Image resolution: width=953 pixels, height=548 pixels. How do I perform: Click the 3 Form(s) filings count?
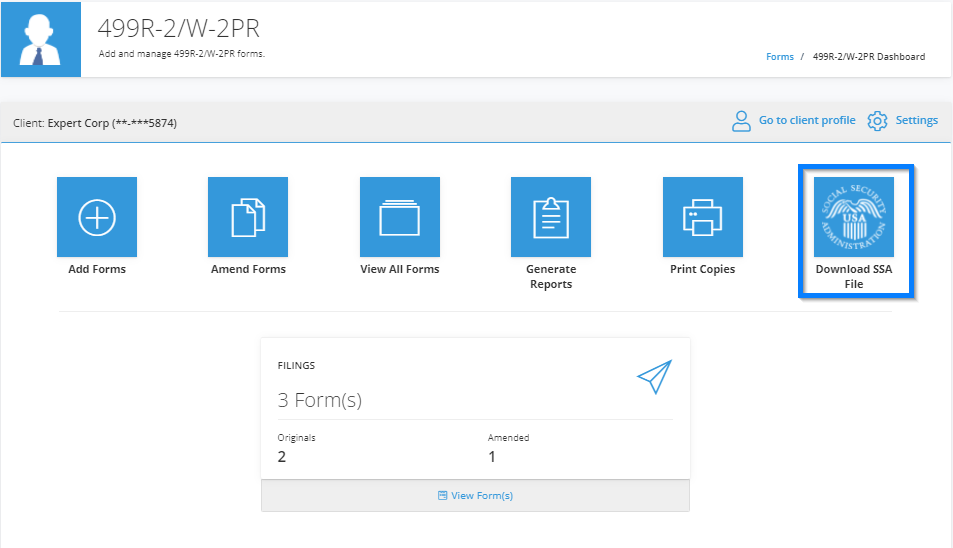coord(320,400)
